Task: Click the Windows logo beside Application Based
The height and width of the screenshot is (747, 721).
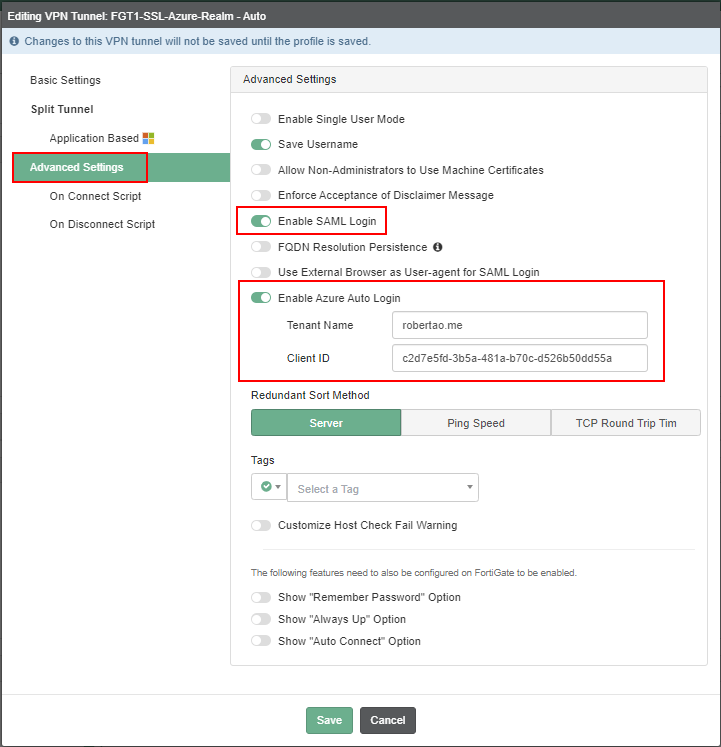Action: (148, 138)
